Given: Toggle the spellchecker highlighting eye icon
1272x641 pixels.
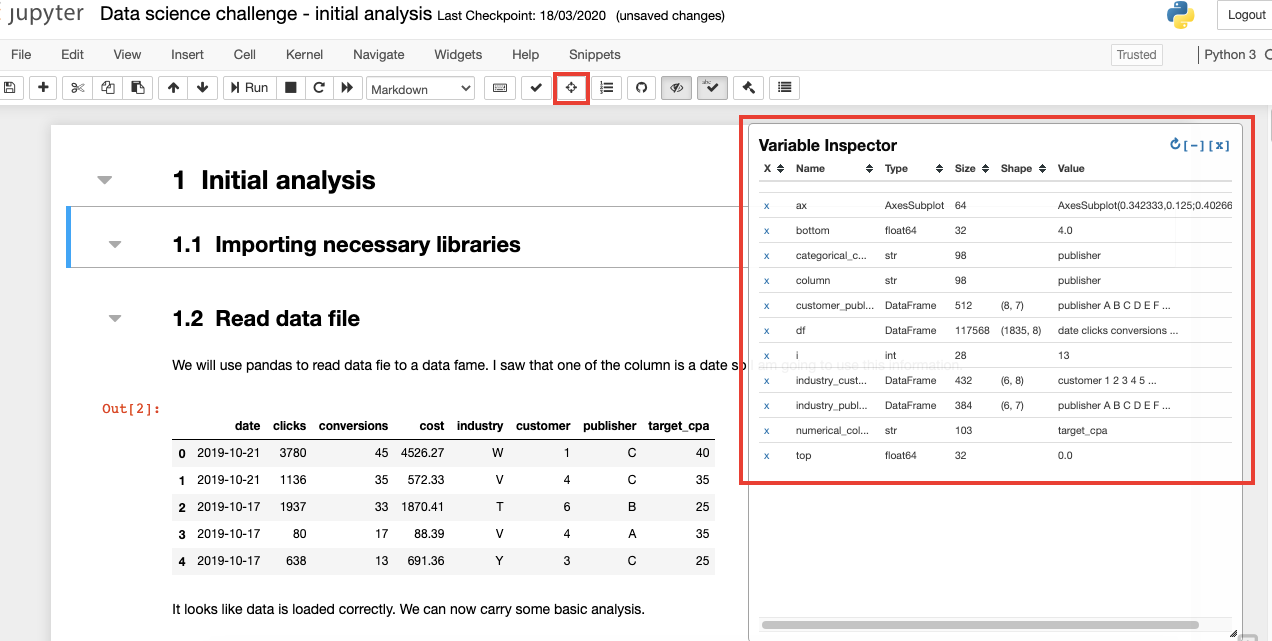Looking at the screenshot, I should click(x=676, y=88).
